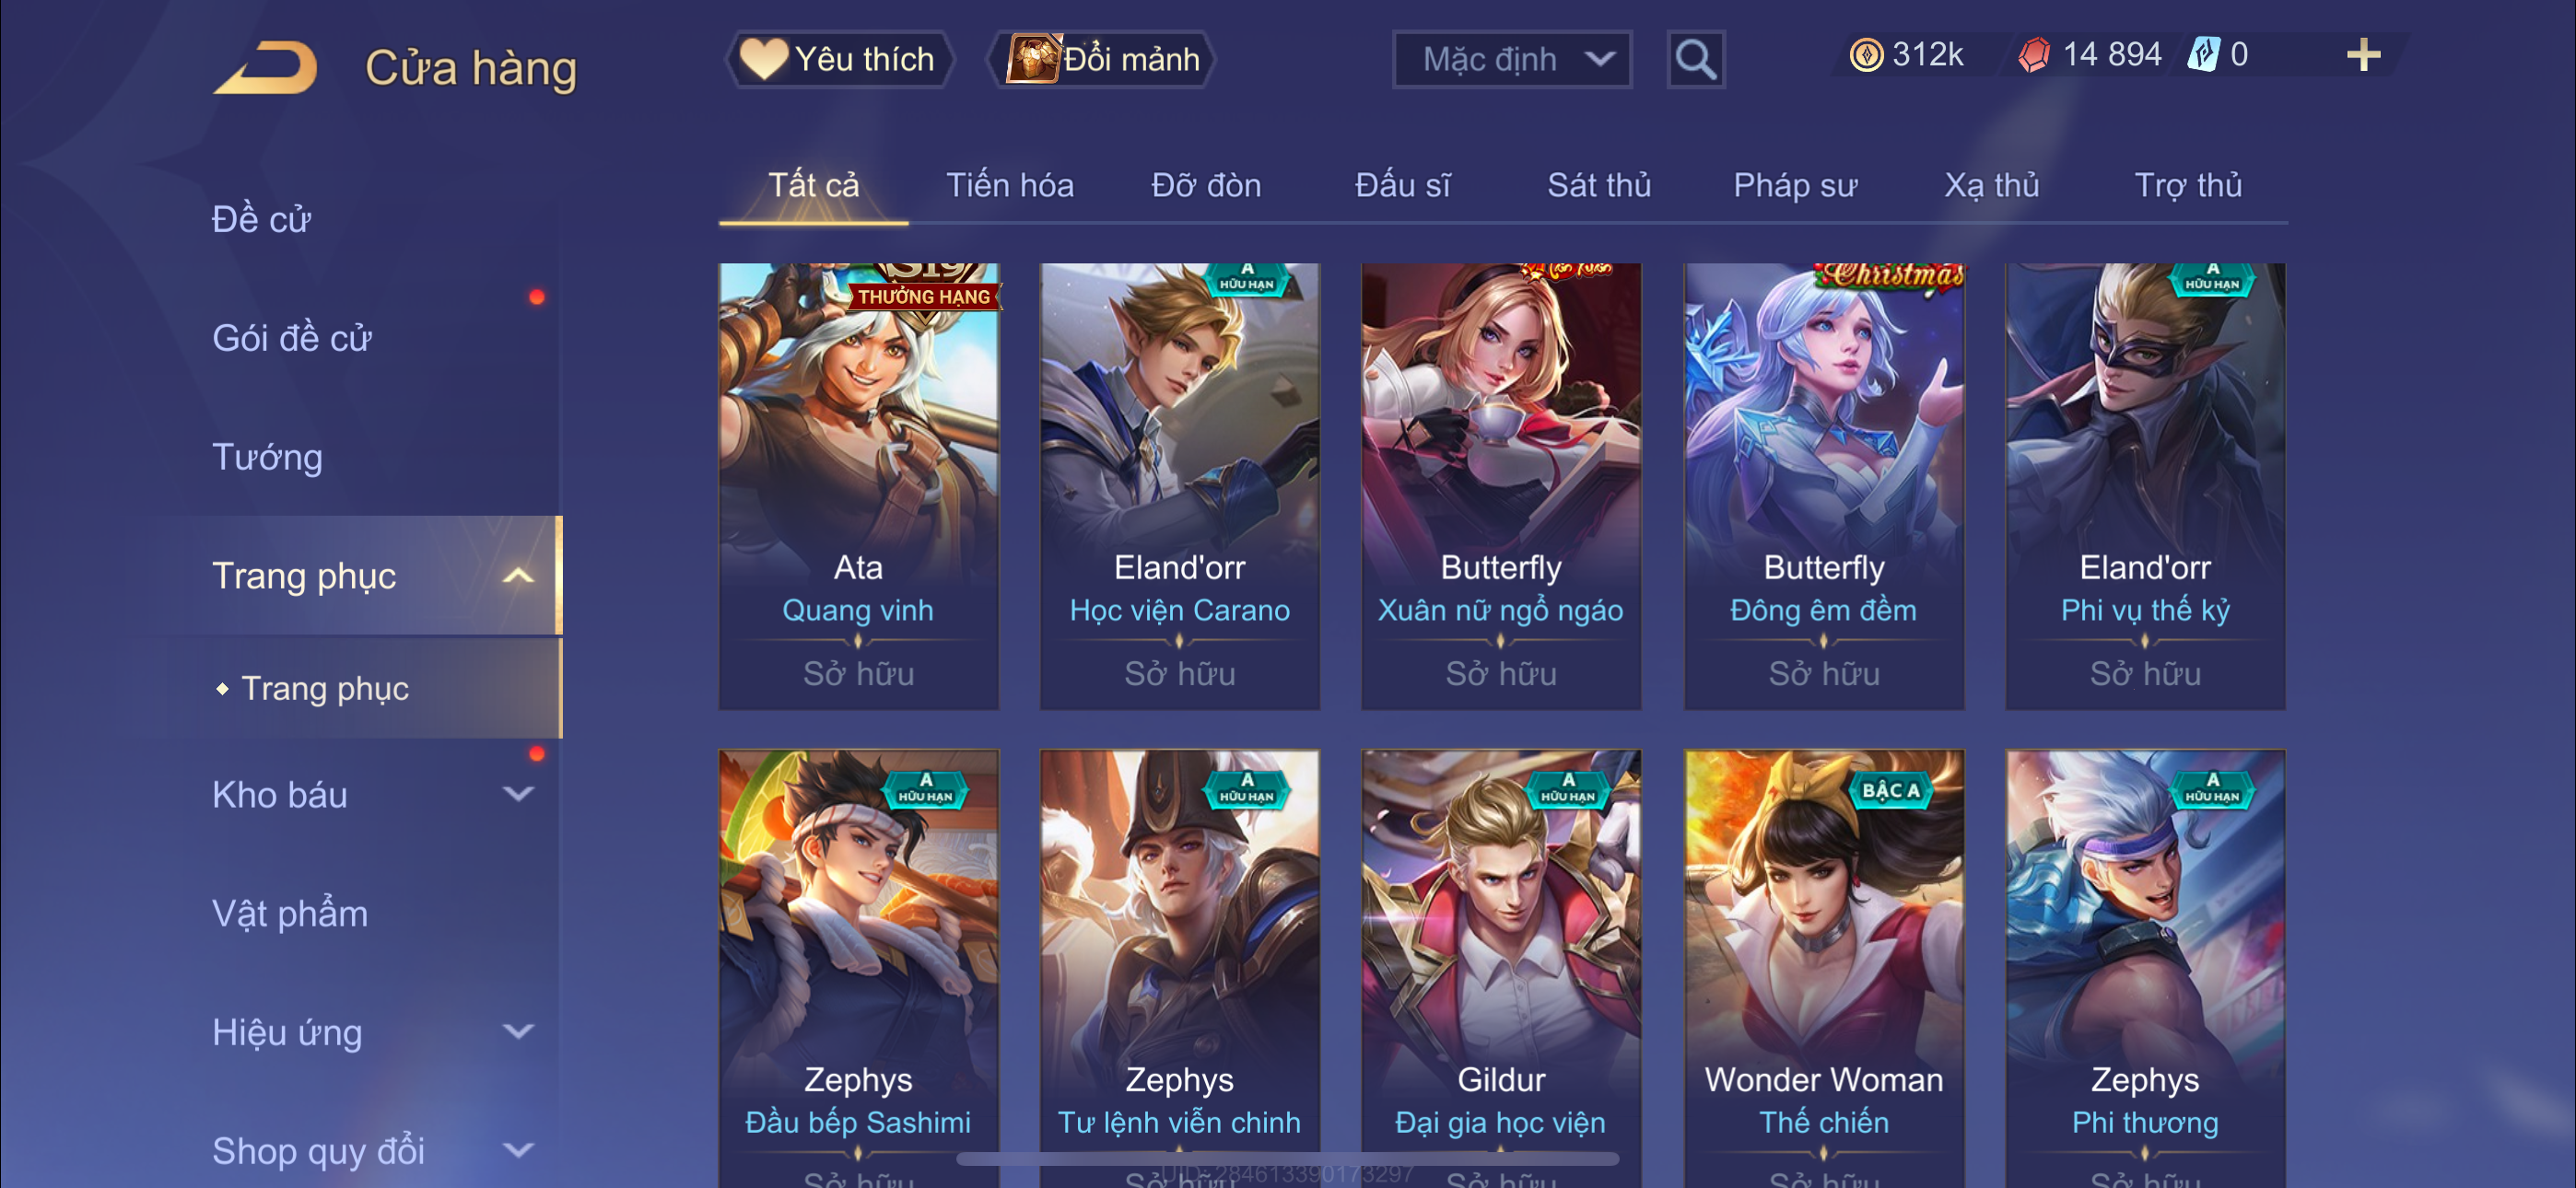Open the Yêu thích heart favorites

pyautogui.click(x=838, y=59)
